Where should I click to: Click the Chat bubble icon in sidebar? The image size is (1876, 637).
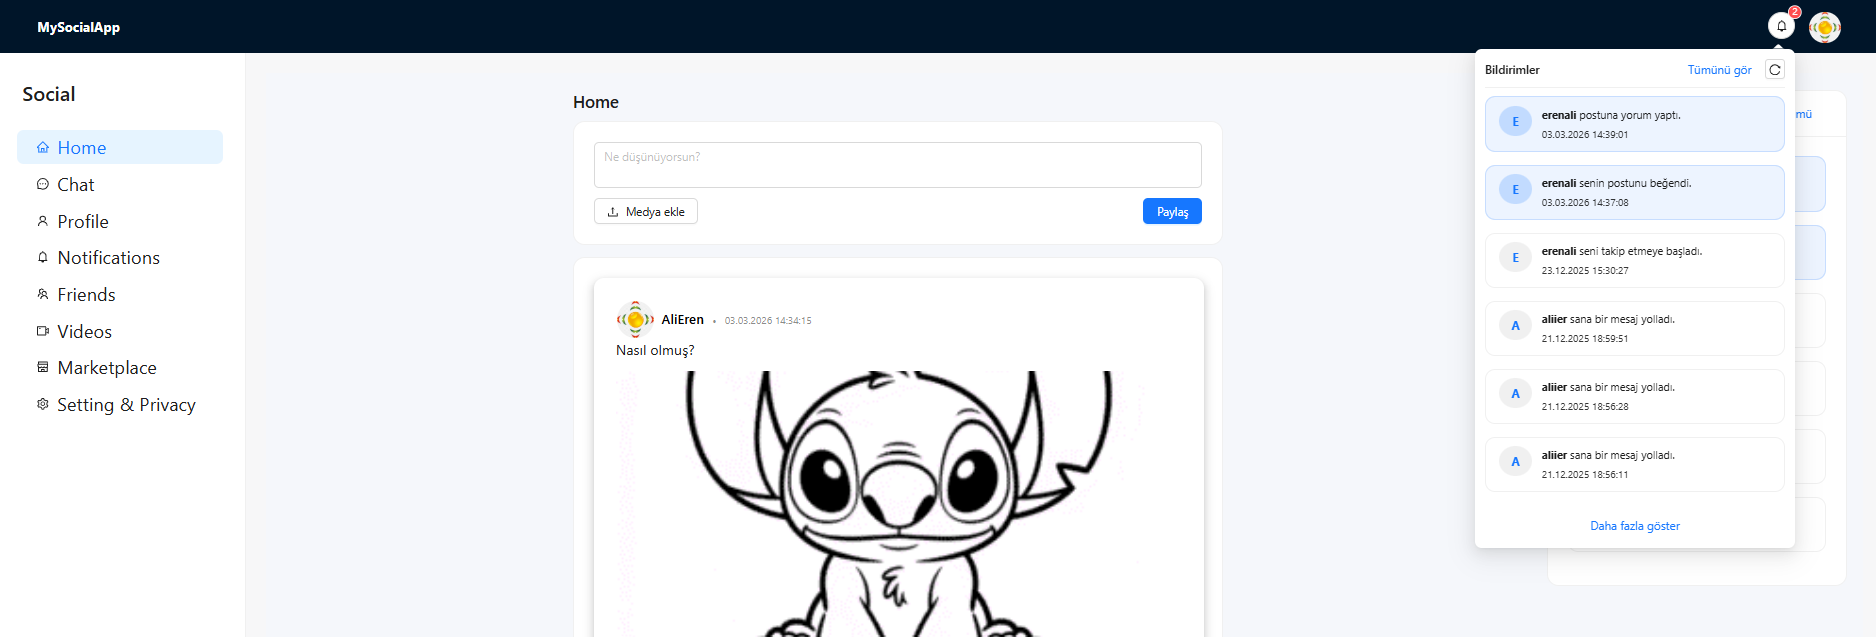43,184
